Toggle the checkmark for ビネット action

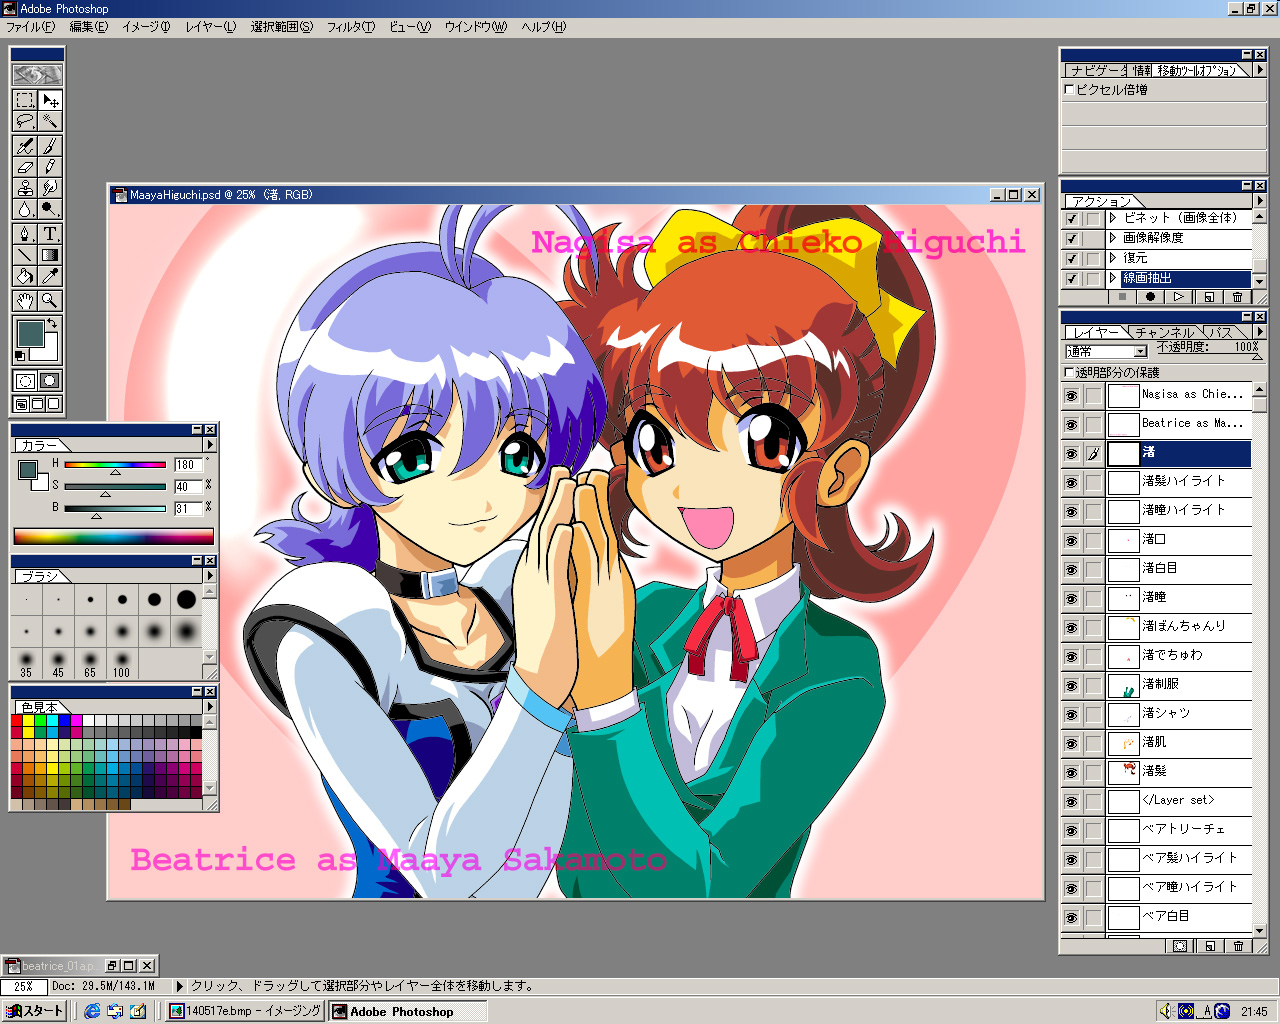click(x=1072, y=218)
